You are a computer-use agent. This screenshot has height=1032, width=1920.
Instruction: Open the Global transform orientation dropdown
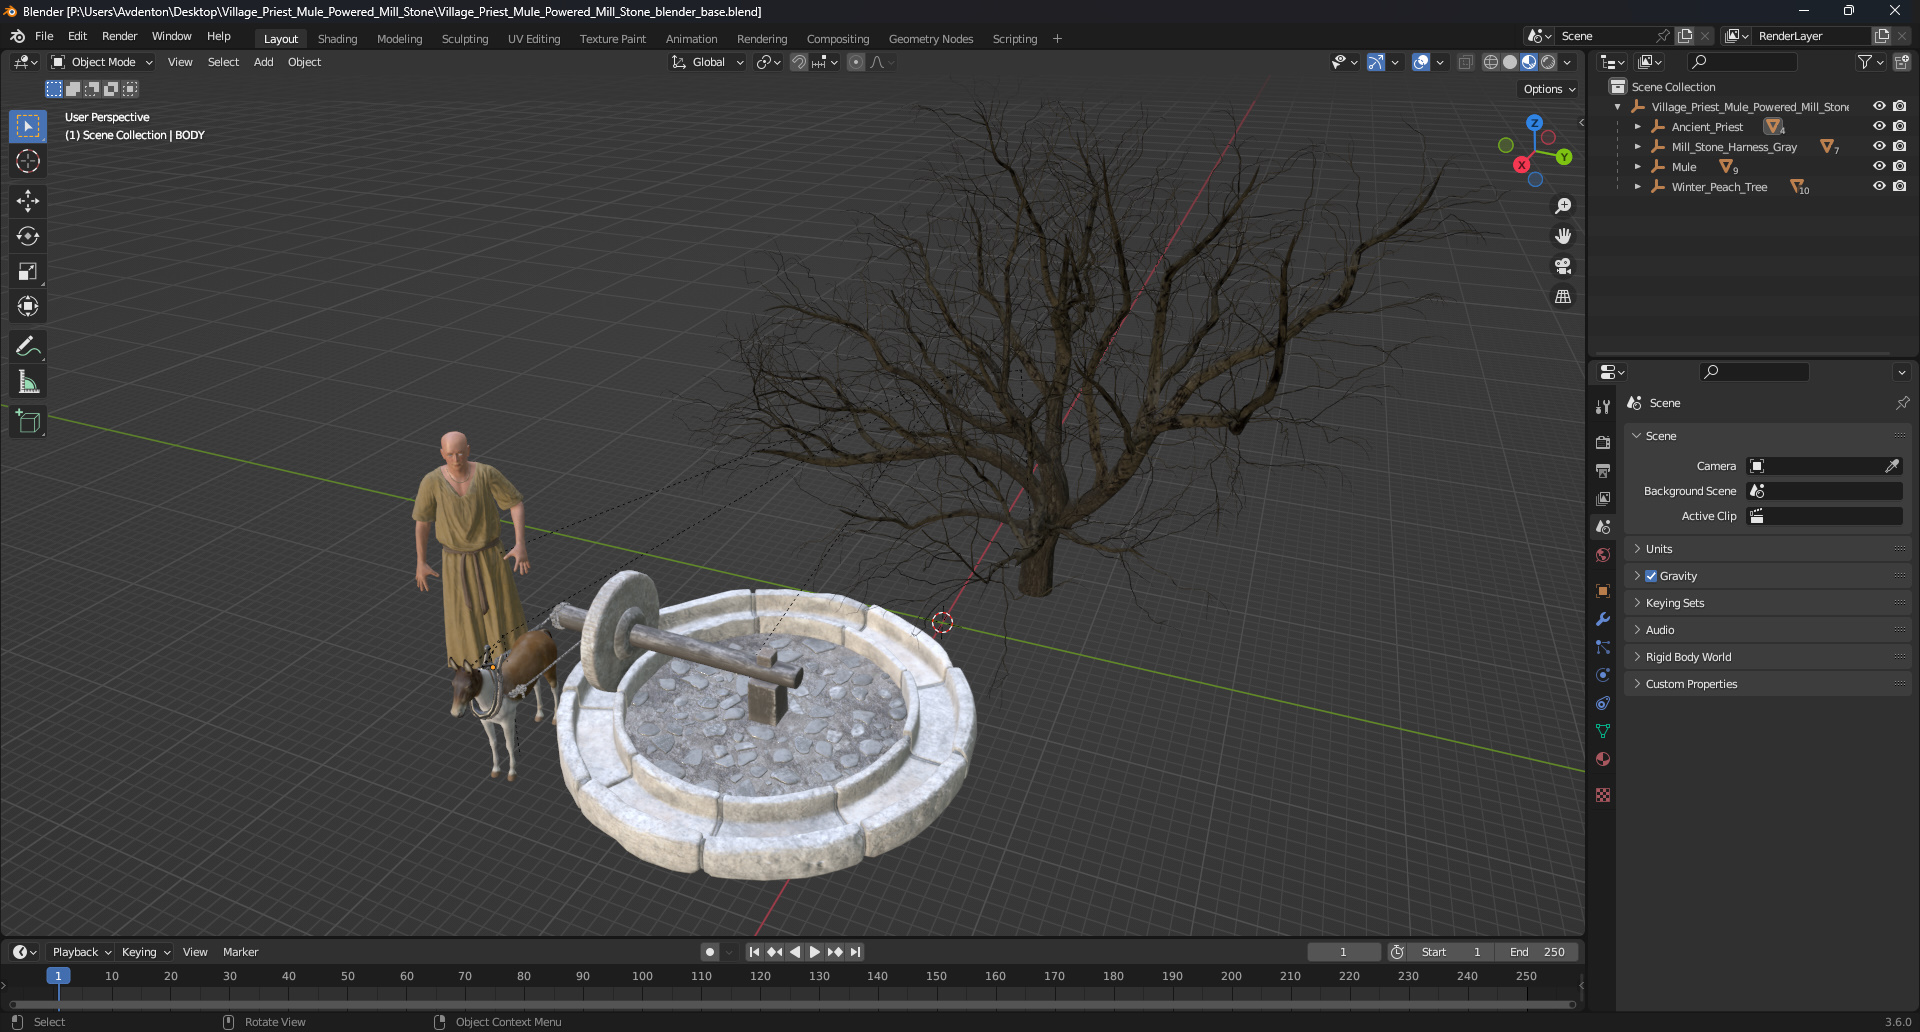click(x=708, y=62)
